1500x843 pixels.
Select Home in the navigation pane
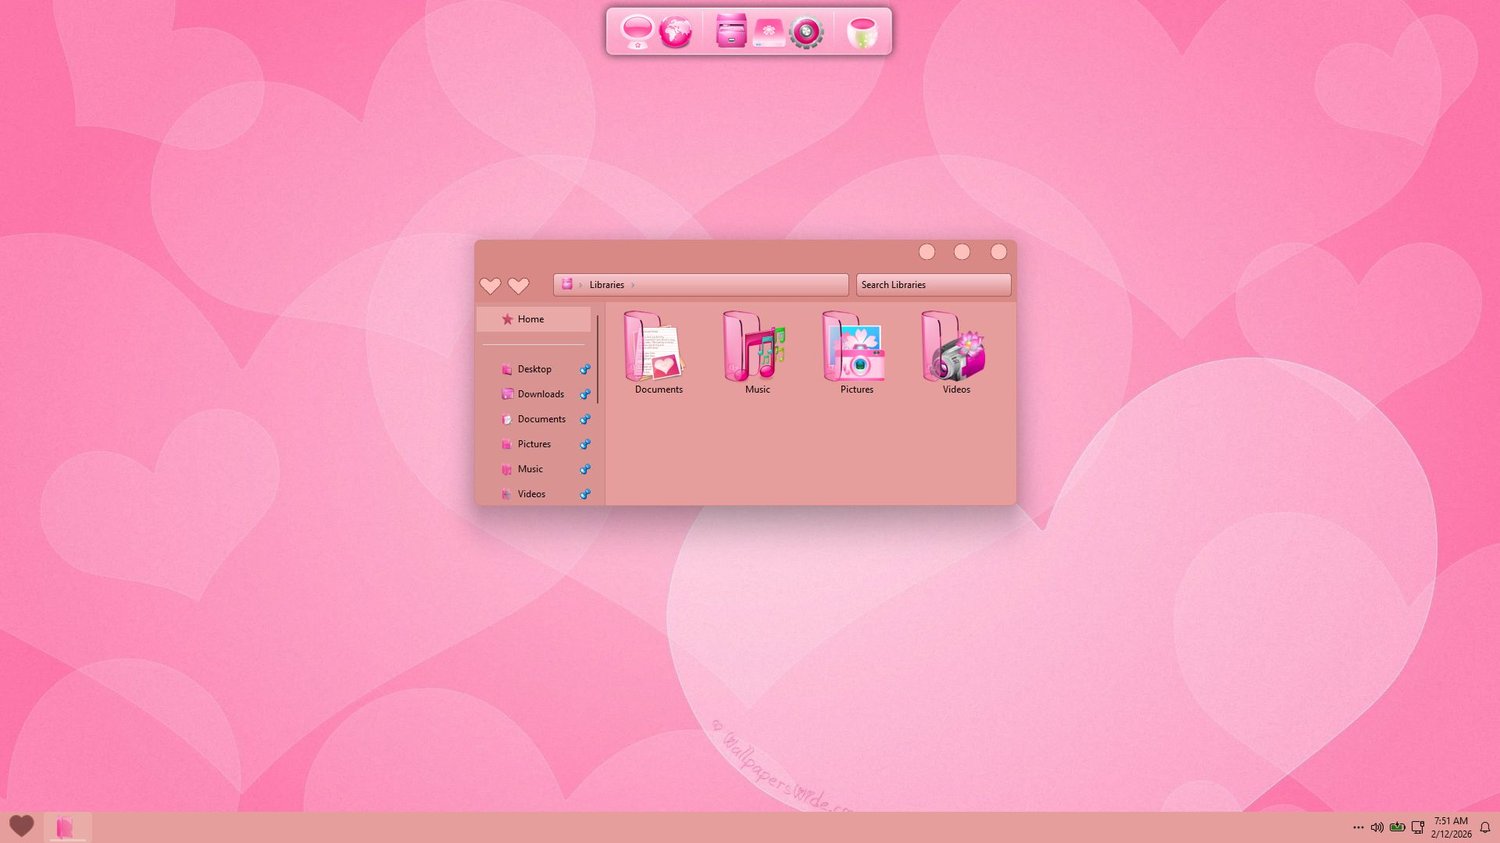pos(534,319)
